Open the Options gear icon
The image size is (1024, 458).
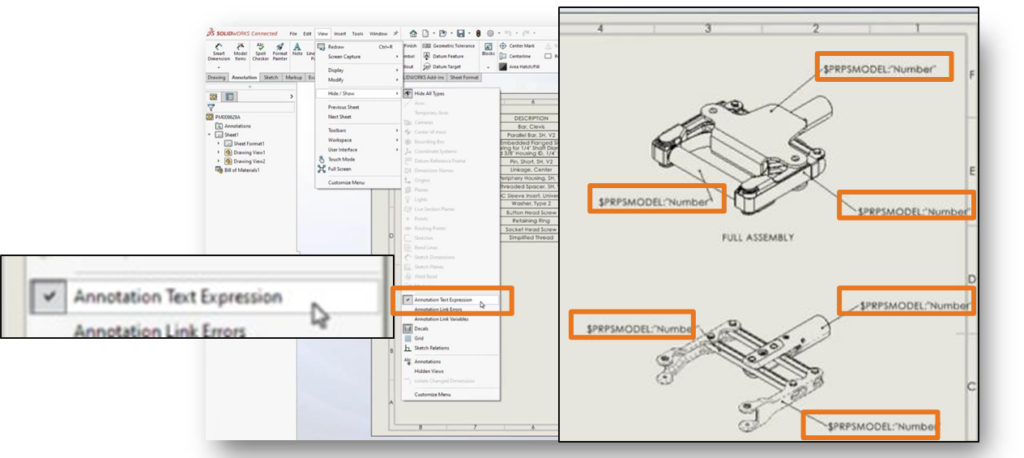490,33
